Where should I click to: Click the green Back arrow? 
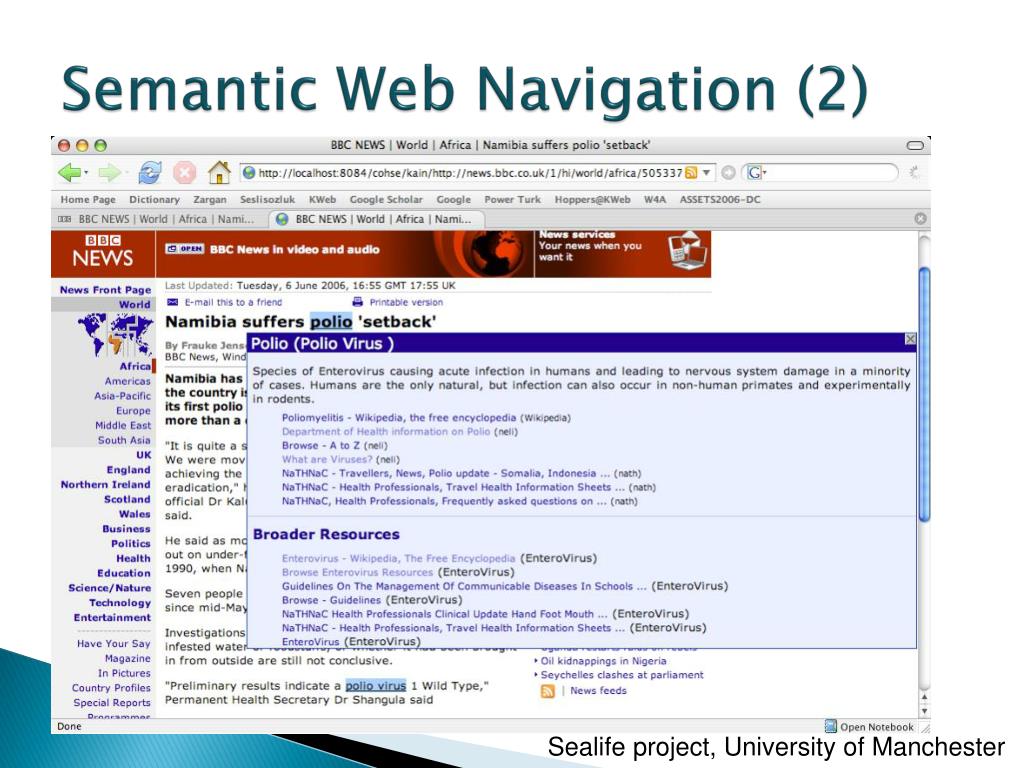pos(69,173)
